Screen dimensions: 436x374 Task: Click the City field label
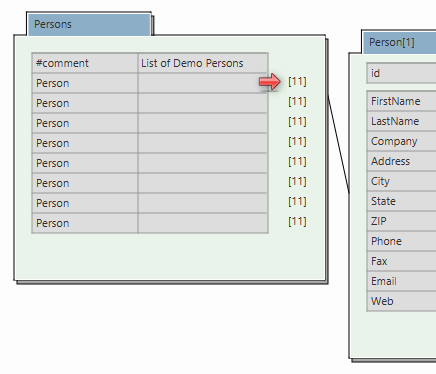tap(380, 181)
